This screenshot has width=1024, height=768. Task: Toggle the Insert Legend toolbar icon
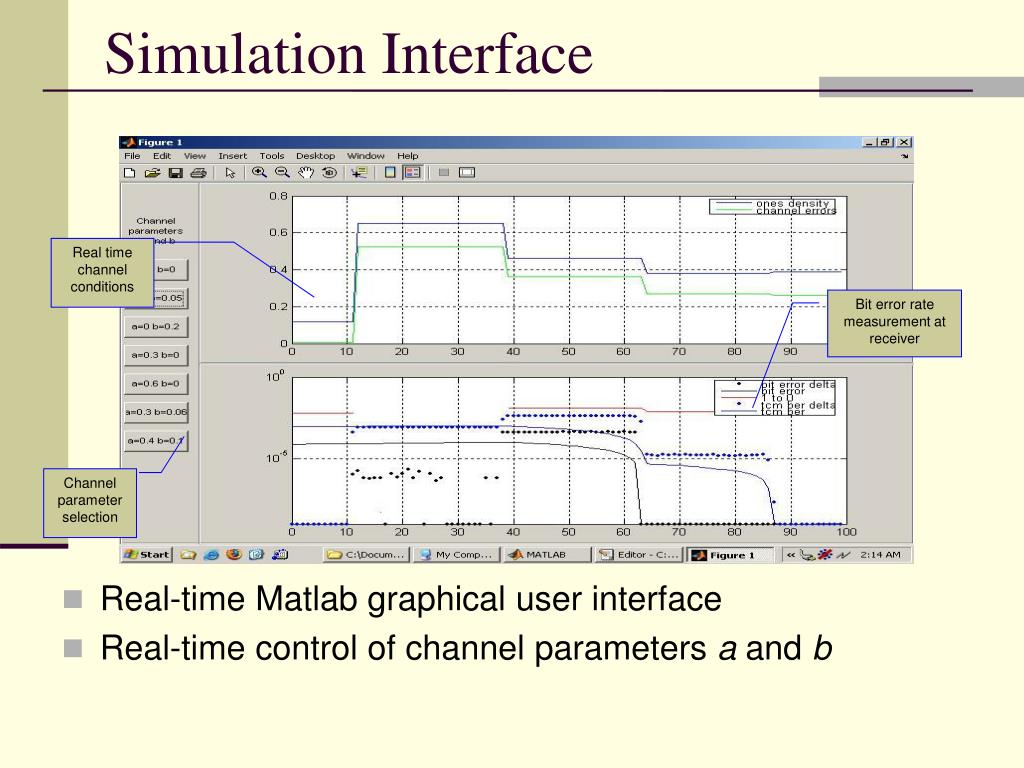[x=412, y=172]
